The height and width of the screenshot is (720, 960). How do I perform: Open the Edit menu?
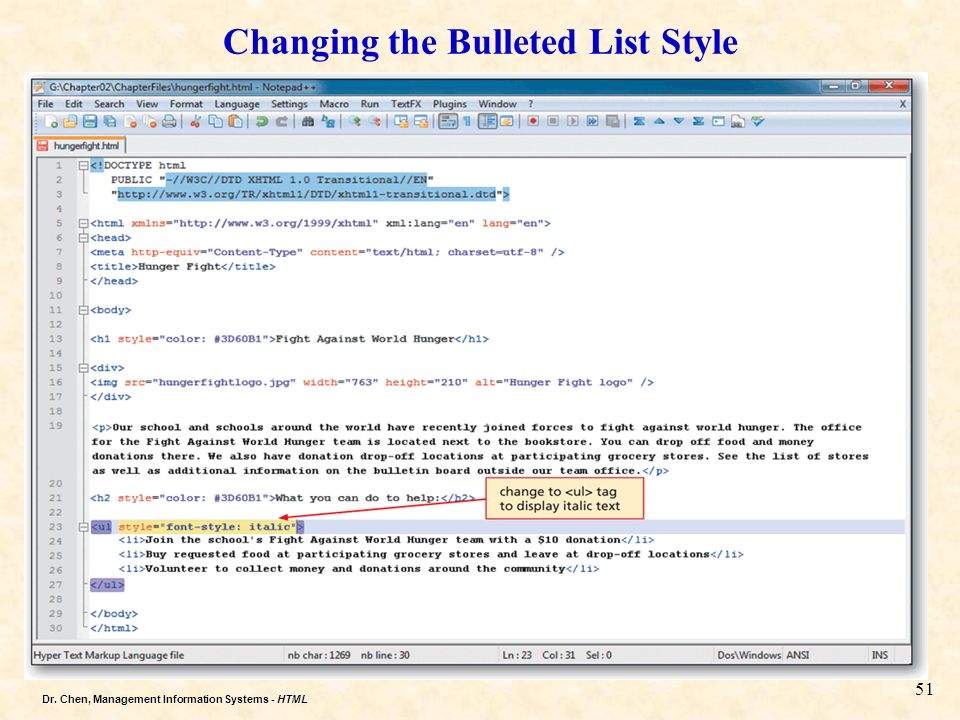(x=73, y=104)
